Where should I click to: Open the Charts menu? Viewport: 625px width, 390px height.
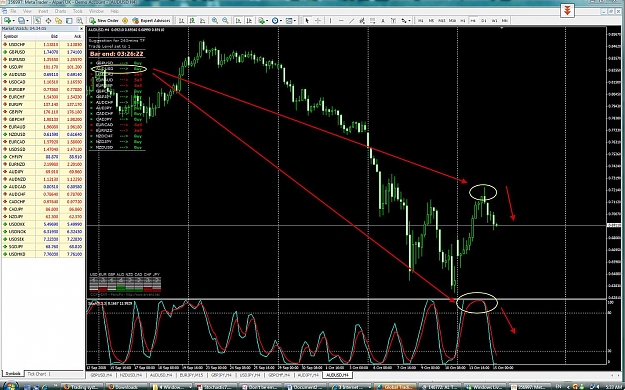click(60, 11)
